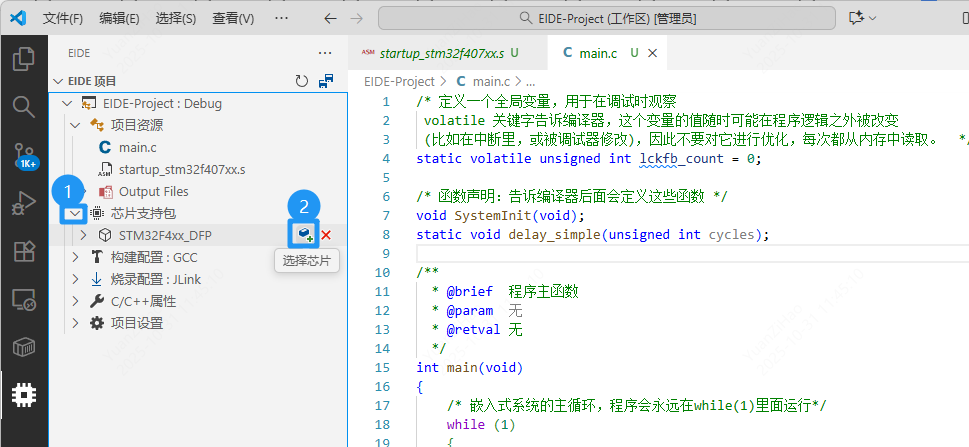Image resolution: width=969 pixels, height=447 pixels.
Task: Open EIDE panel more actions (…)
Action: click(324, 53)
